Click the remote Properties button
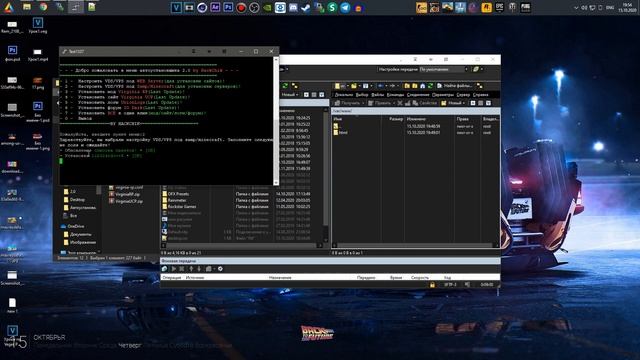640x360 pixels. click(x=425, y=103)
